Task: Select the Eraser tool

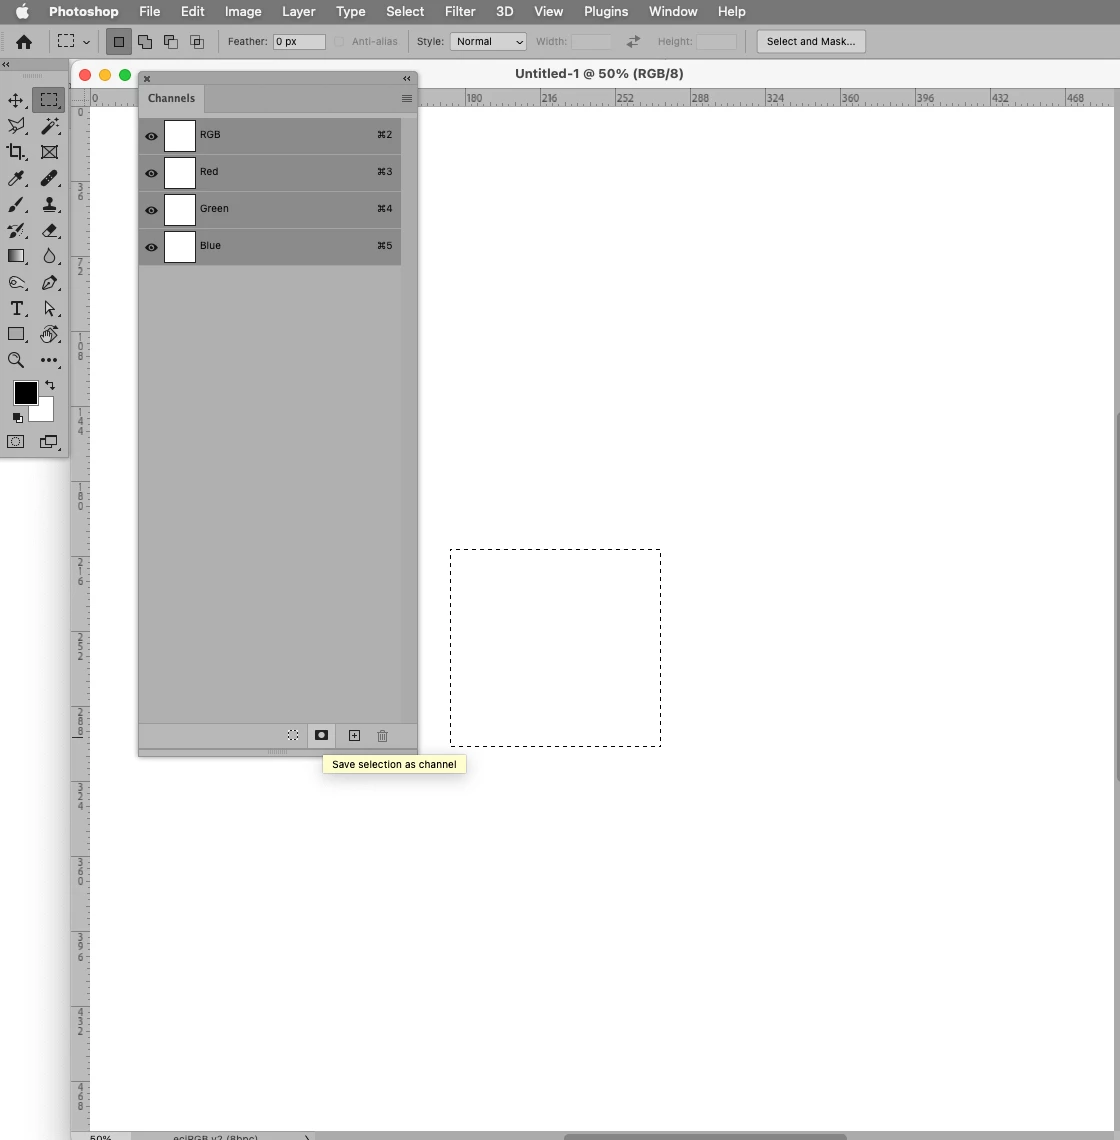Action: pos(49,230)
